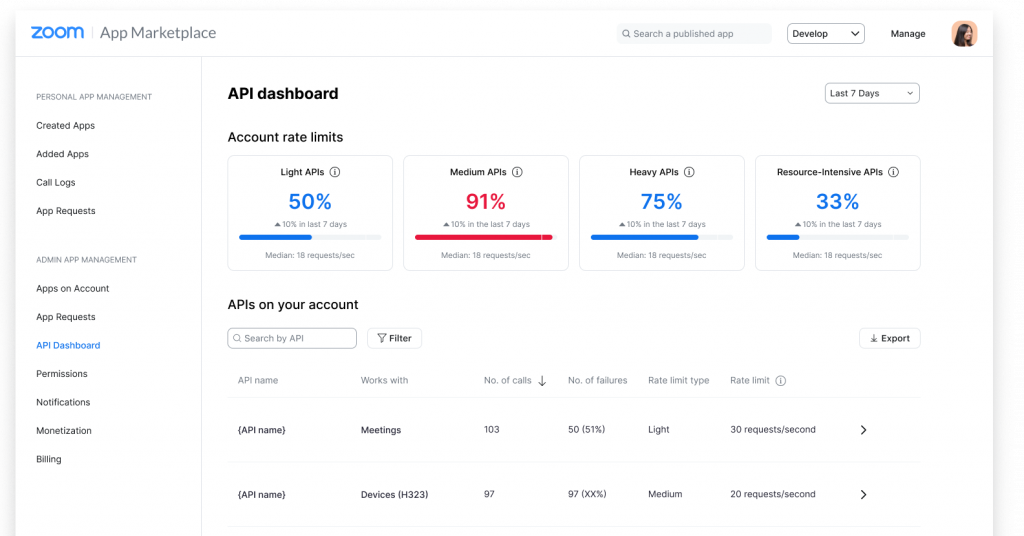
Task: Open the user profile avatar
Action: point(964,34)
